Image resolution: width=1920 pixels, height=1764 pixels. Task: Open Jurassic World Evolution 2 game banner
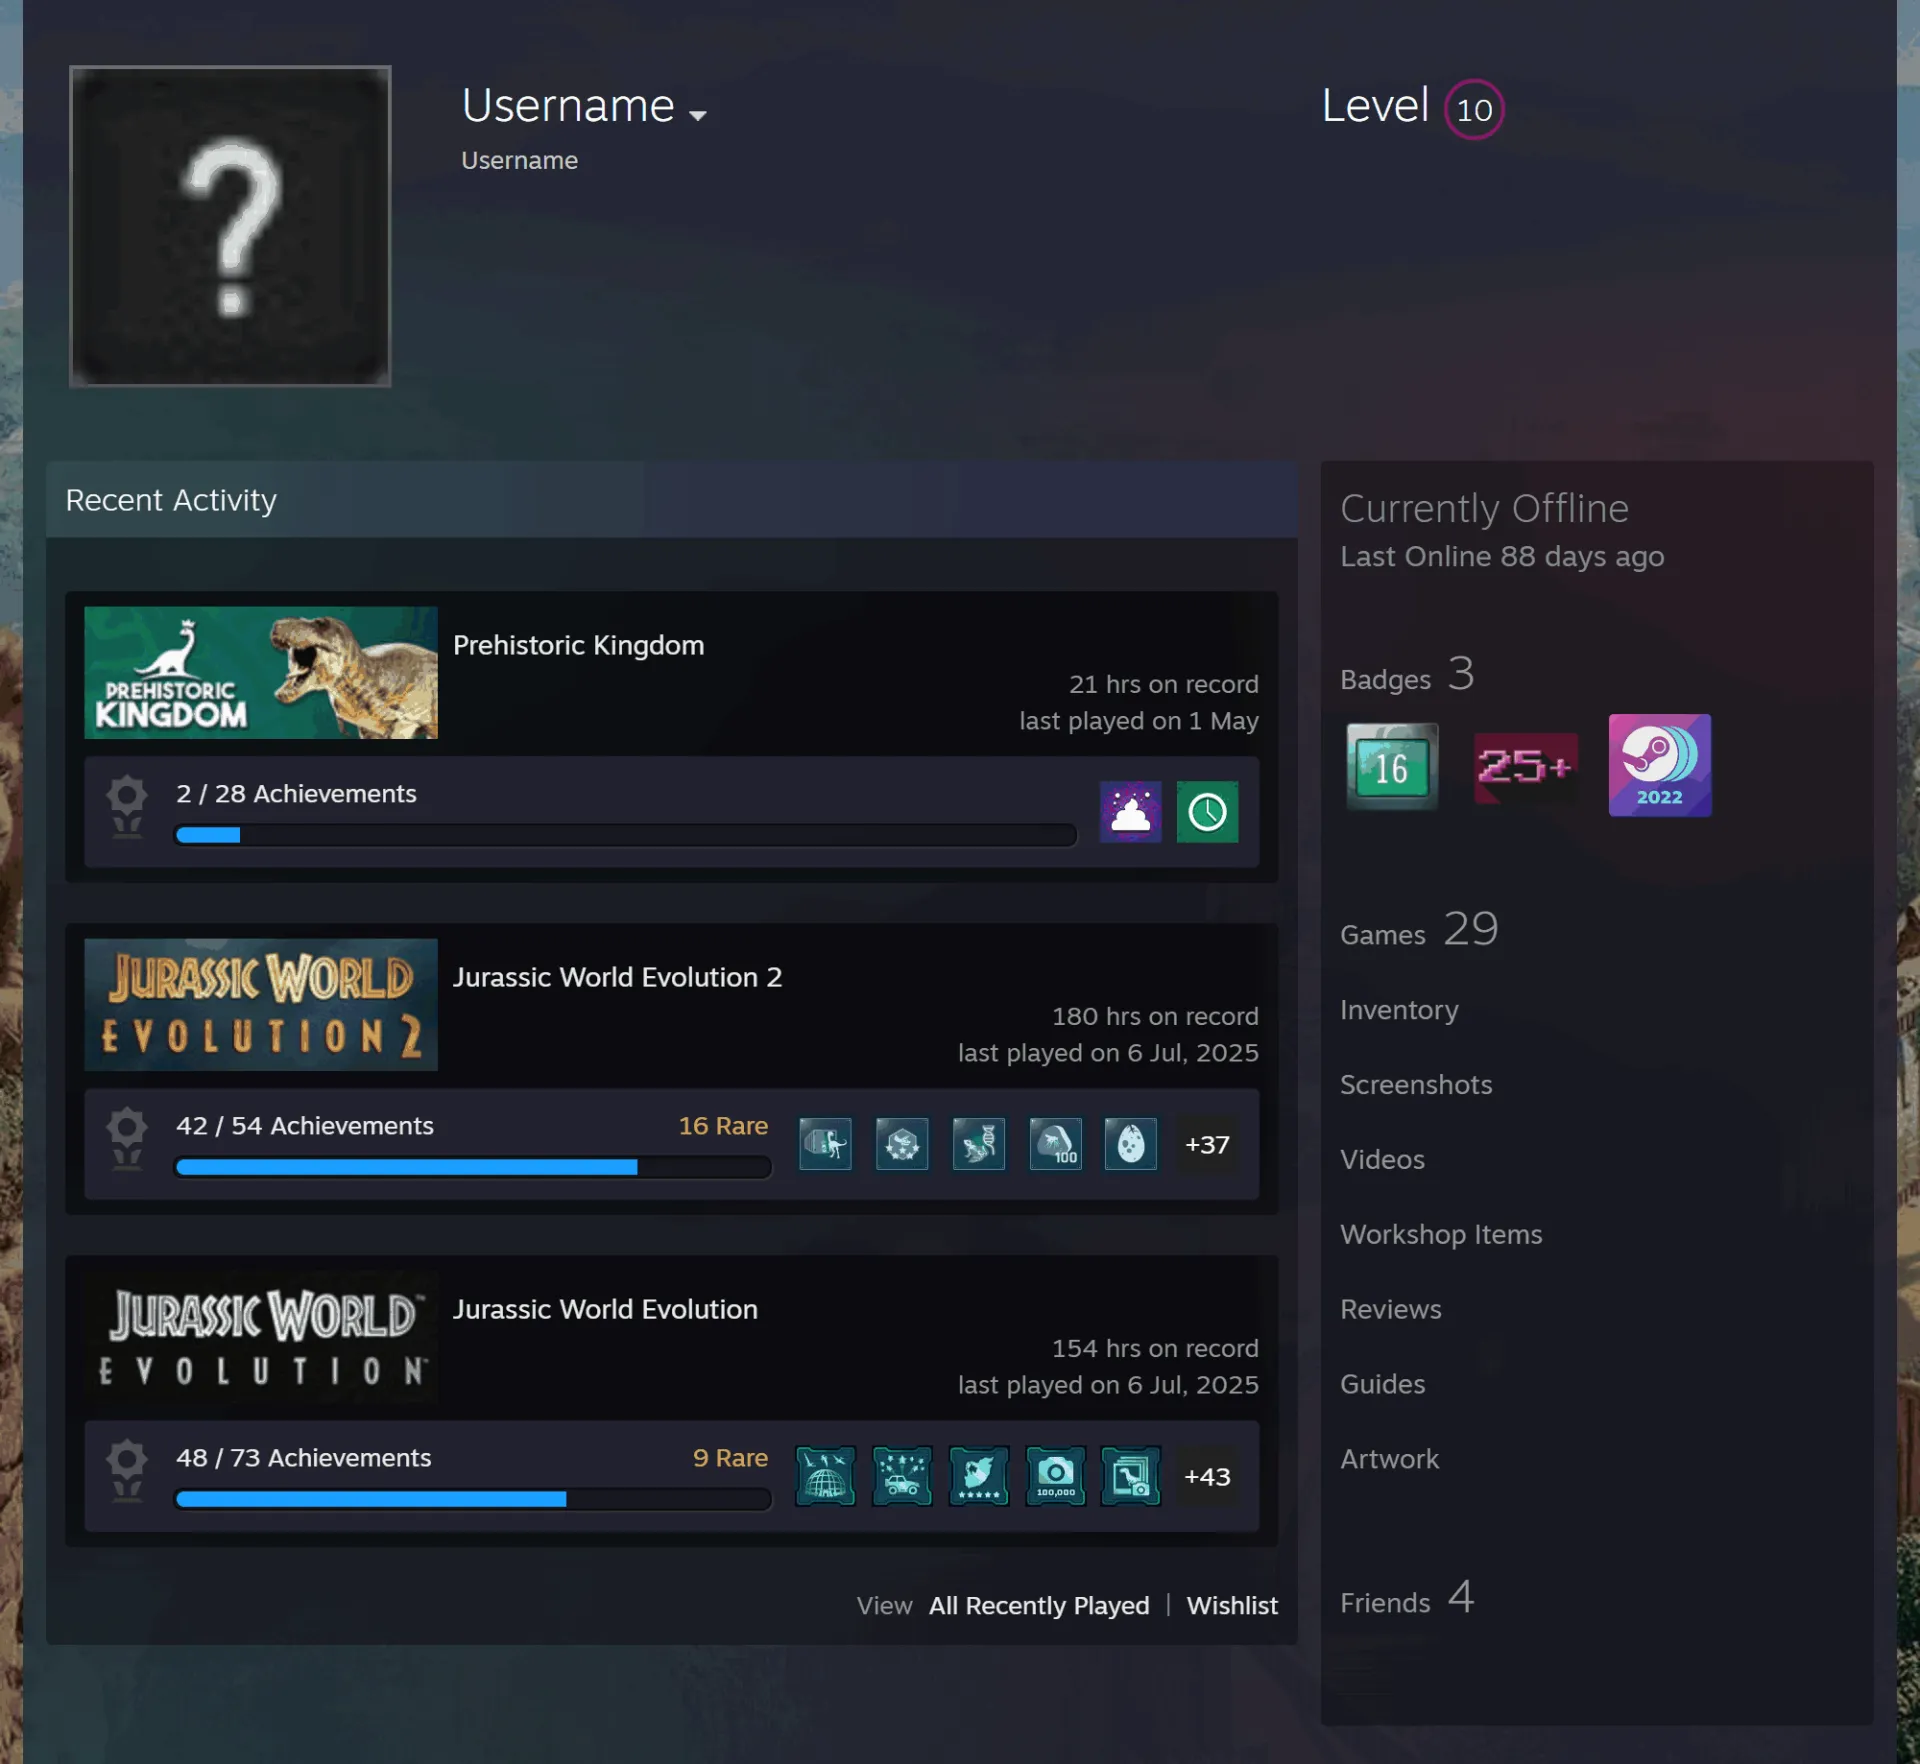261,1004
